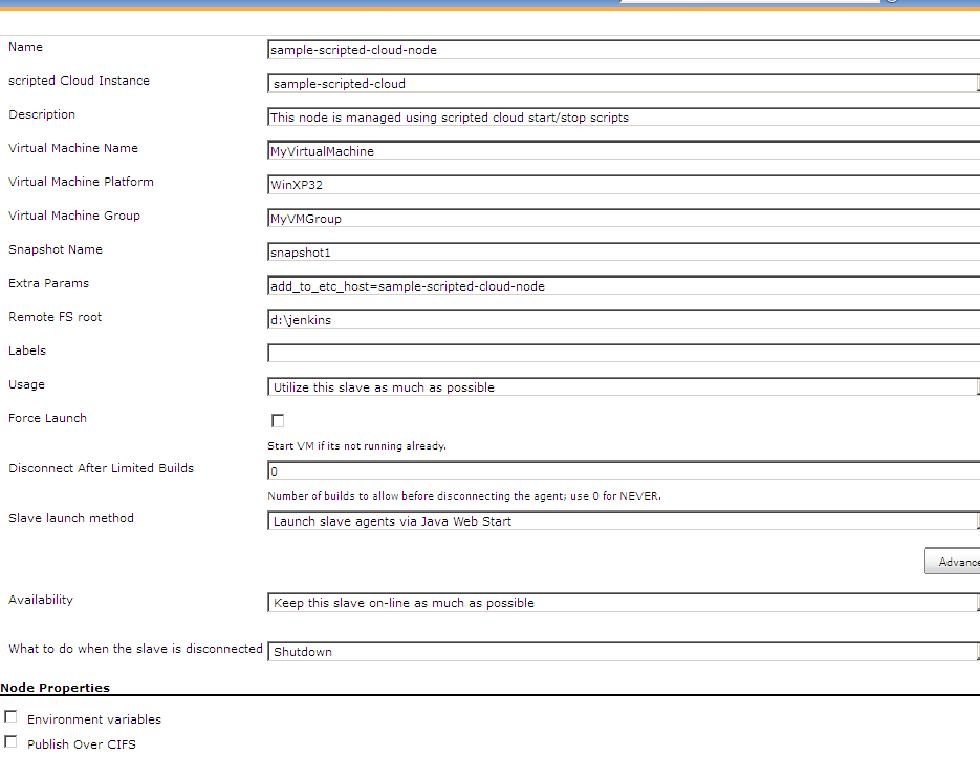980x763 pixels.
Task: Open the slave disconnected action dropdown
Action: (x=623, y=652)
